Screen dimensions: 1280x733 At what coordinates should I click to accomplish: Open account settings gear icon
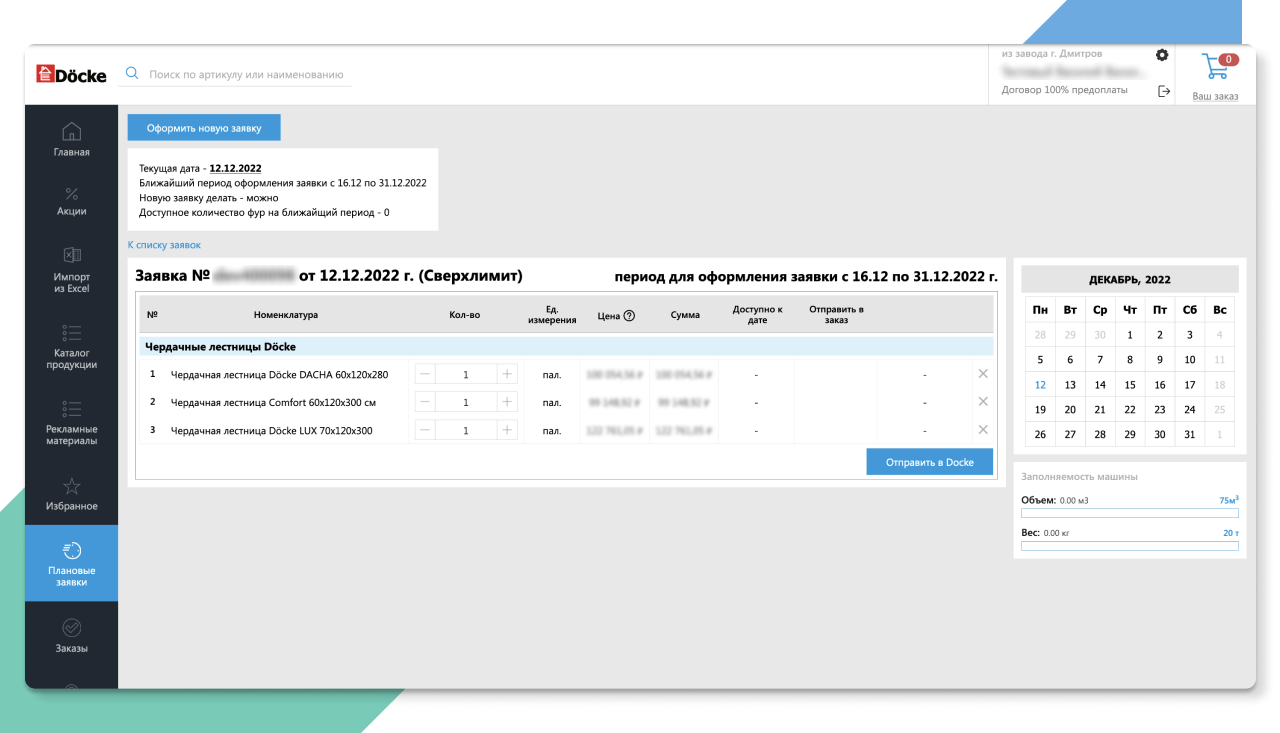pyautogui.click(x=1162, y=55)
